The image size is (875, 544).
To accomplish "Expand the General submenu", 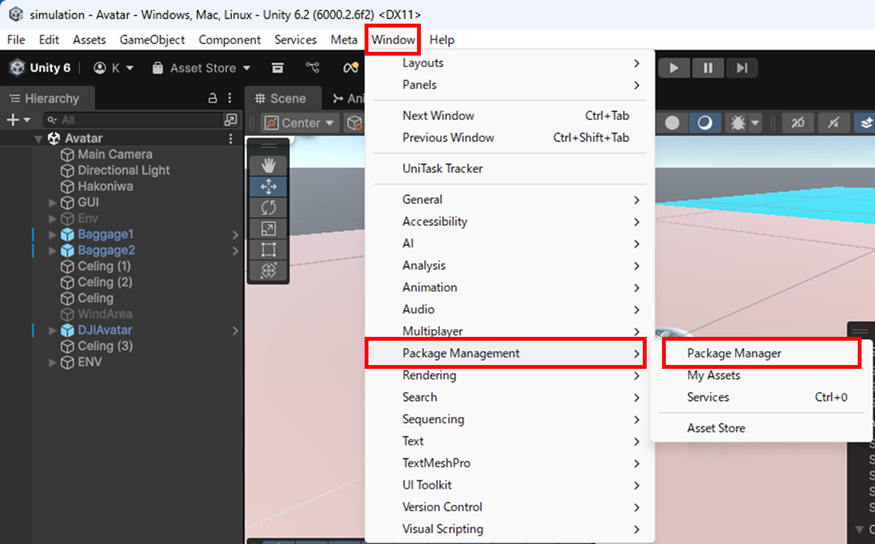I will pyautogui.click(x=509, y=199).
